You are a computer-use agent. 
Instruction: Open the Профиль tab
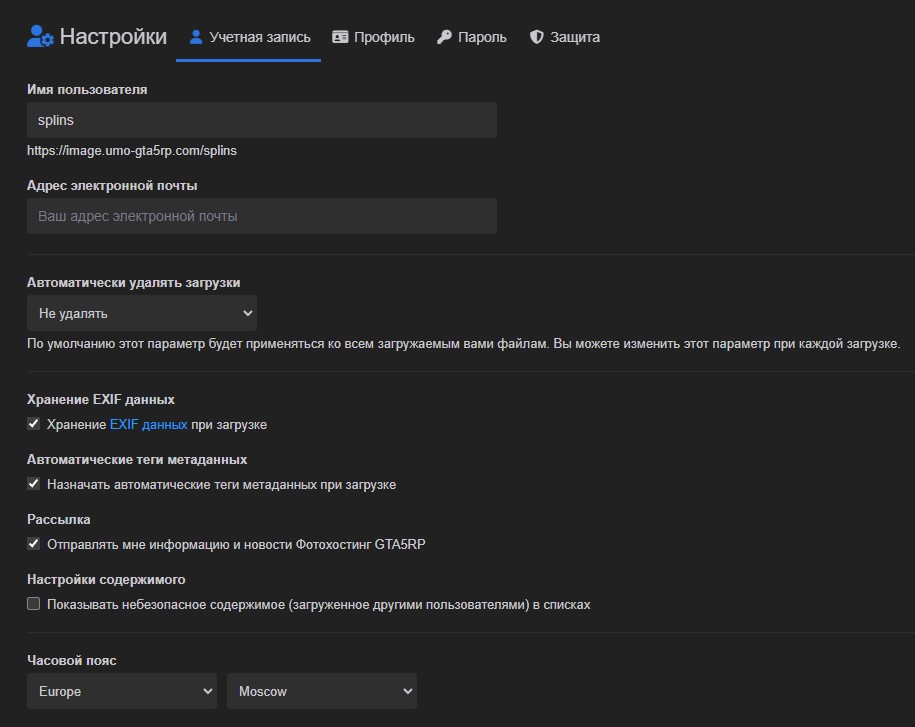point(384,37)
